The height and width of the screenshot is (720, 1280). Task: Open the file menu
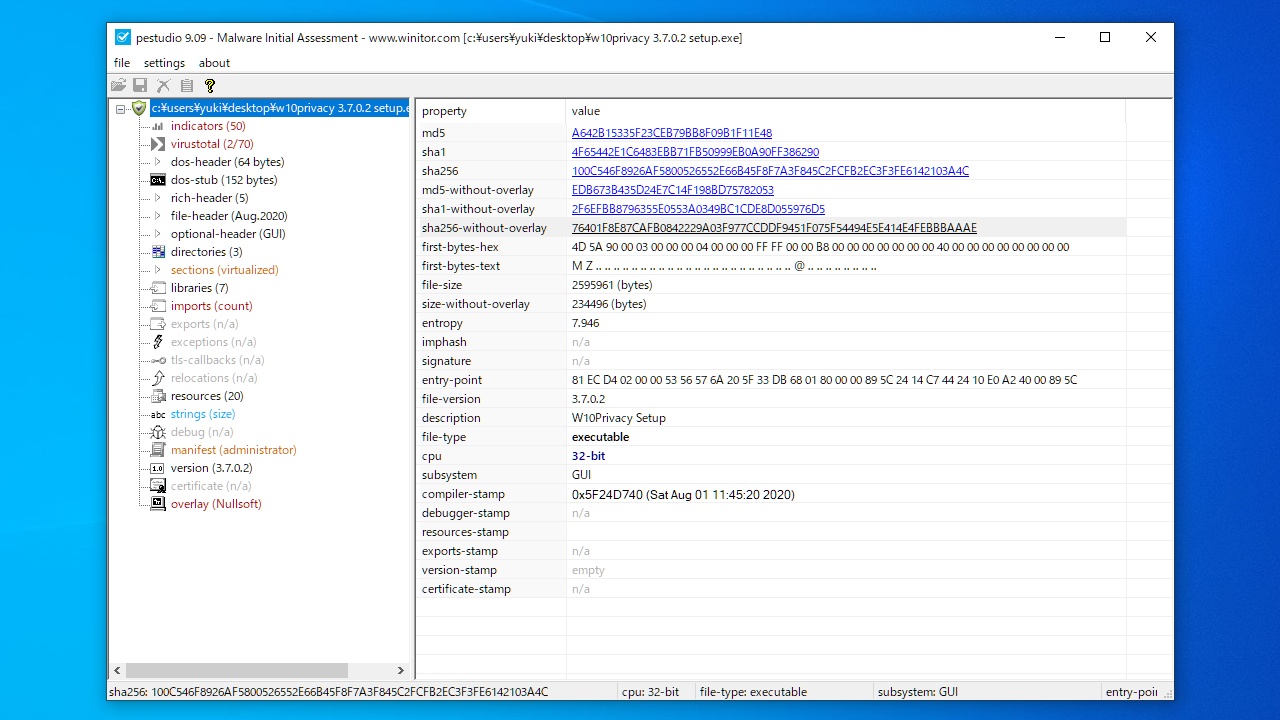pos(122,63)
